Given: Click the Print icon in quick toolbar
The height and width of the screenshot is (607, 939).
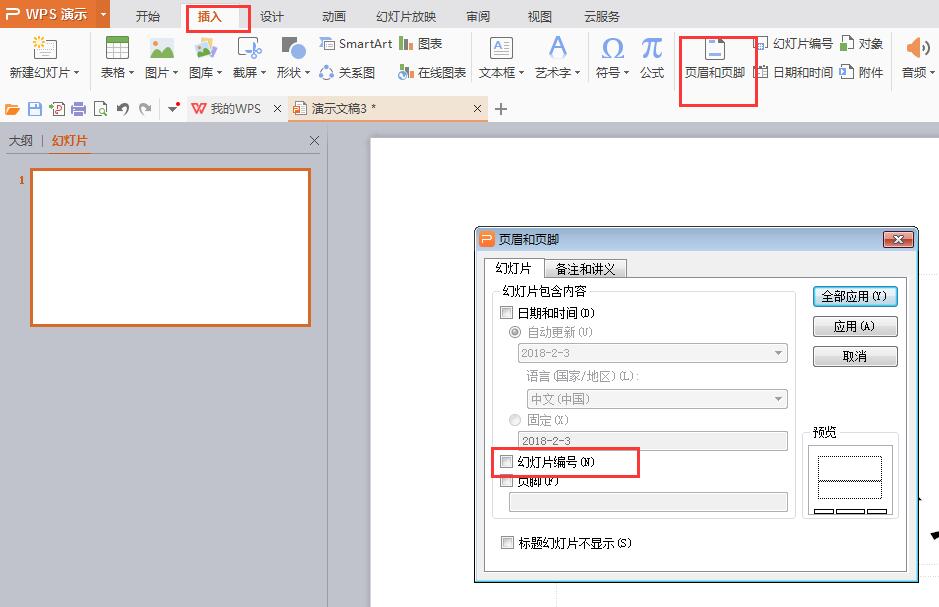Looking at the screenshot, I should click(x=78, y=109).
